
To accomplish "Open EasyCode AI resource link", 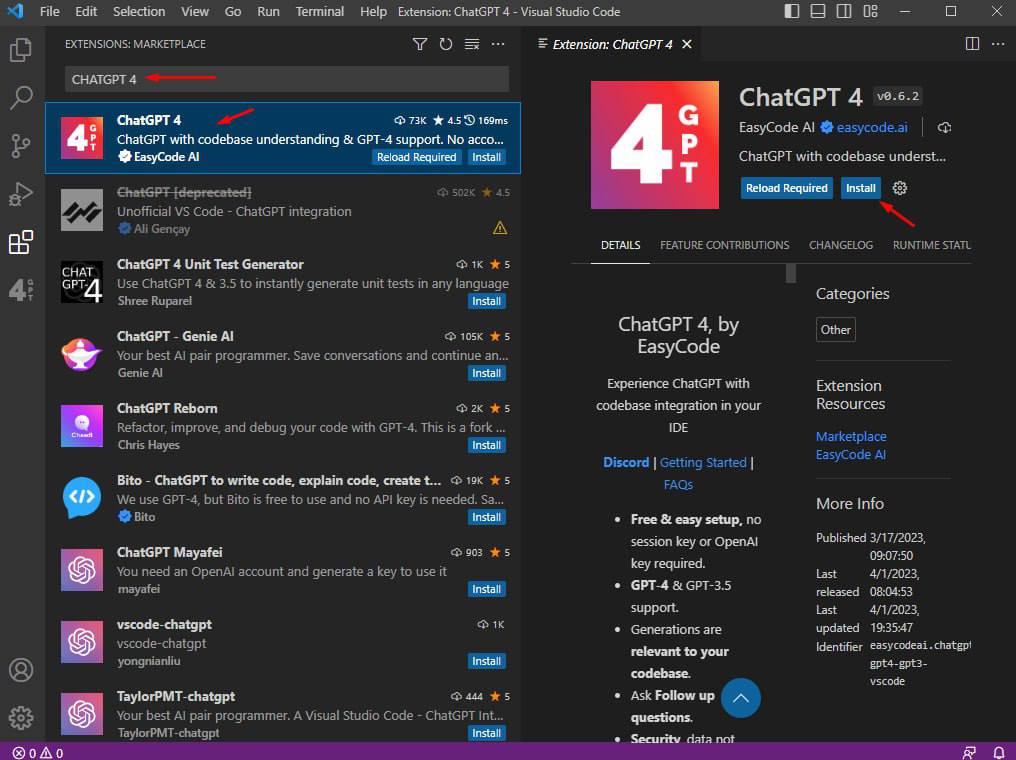I will click(x=850, y=454).
